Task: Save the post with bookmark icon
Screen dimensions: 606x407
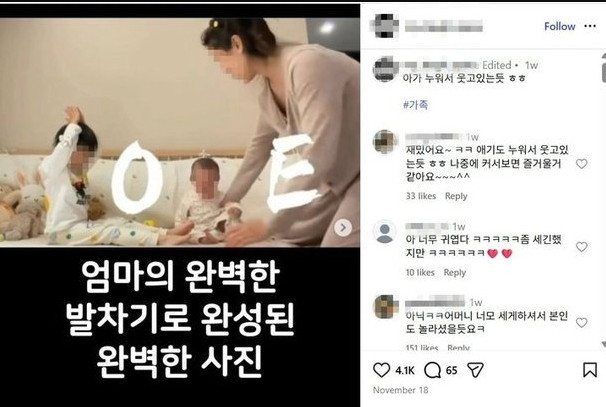Action: 590,370
